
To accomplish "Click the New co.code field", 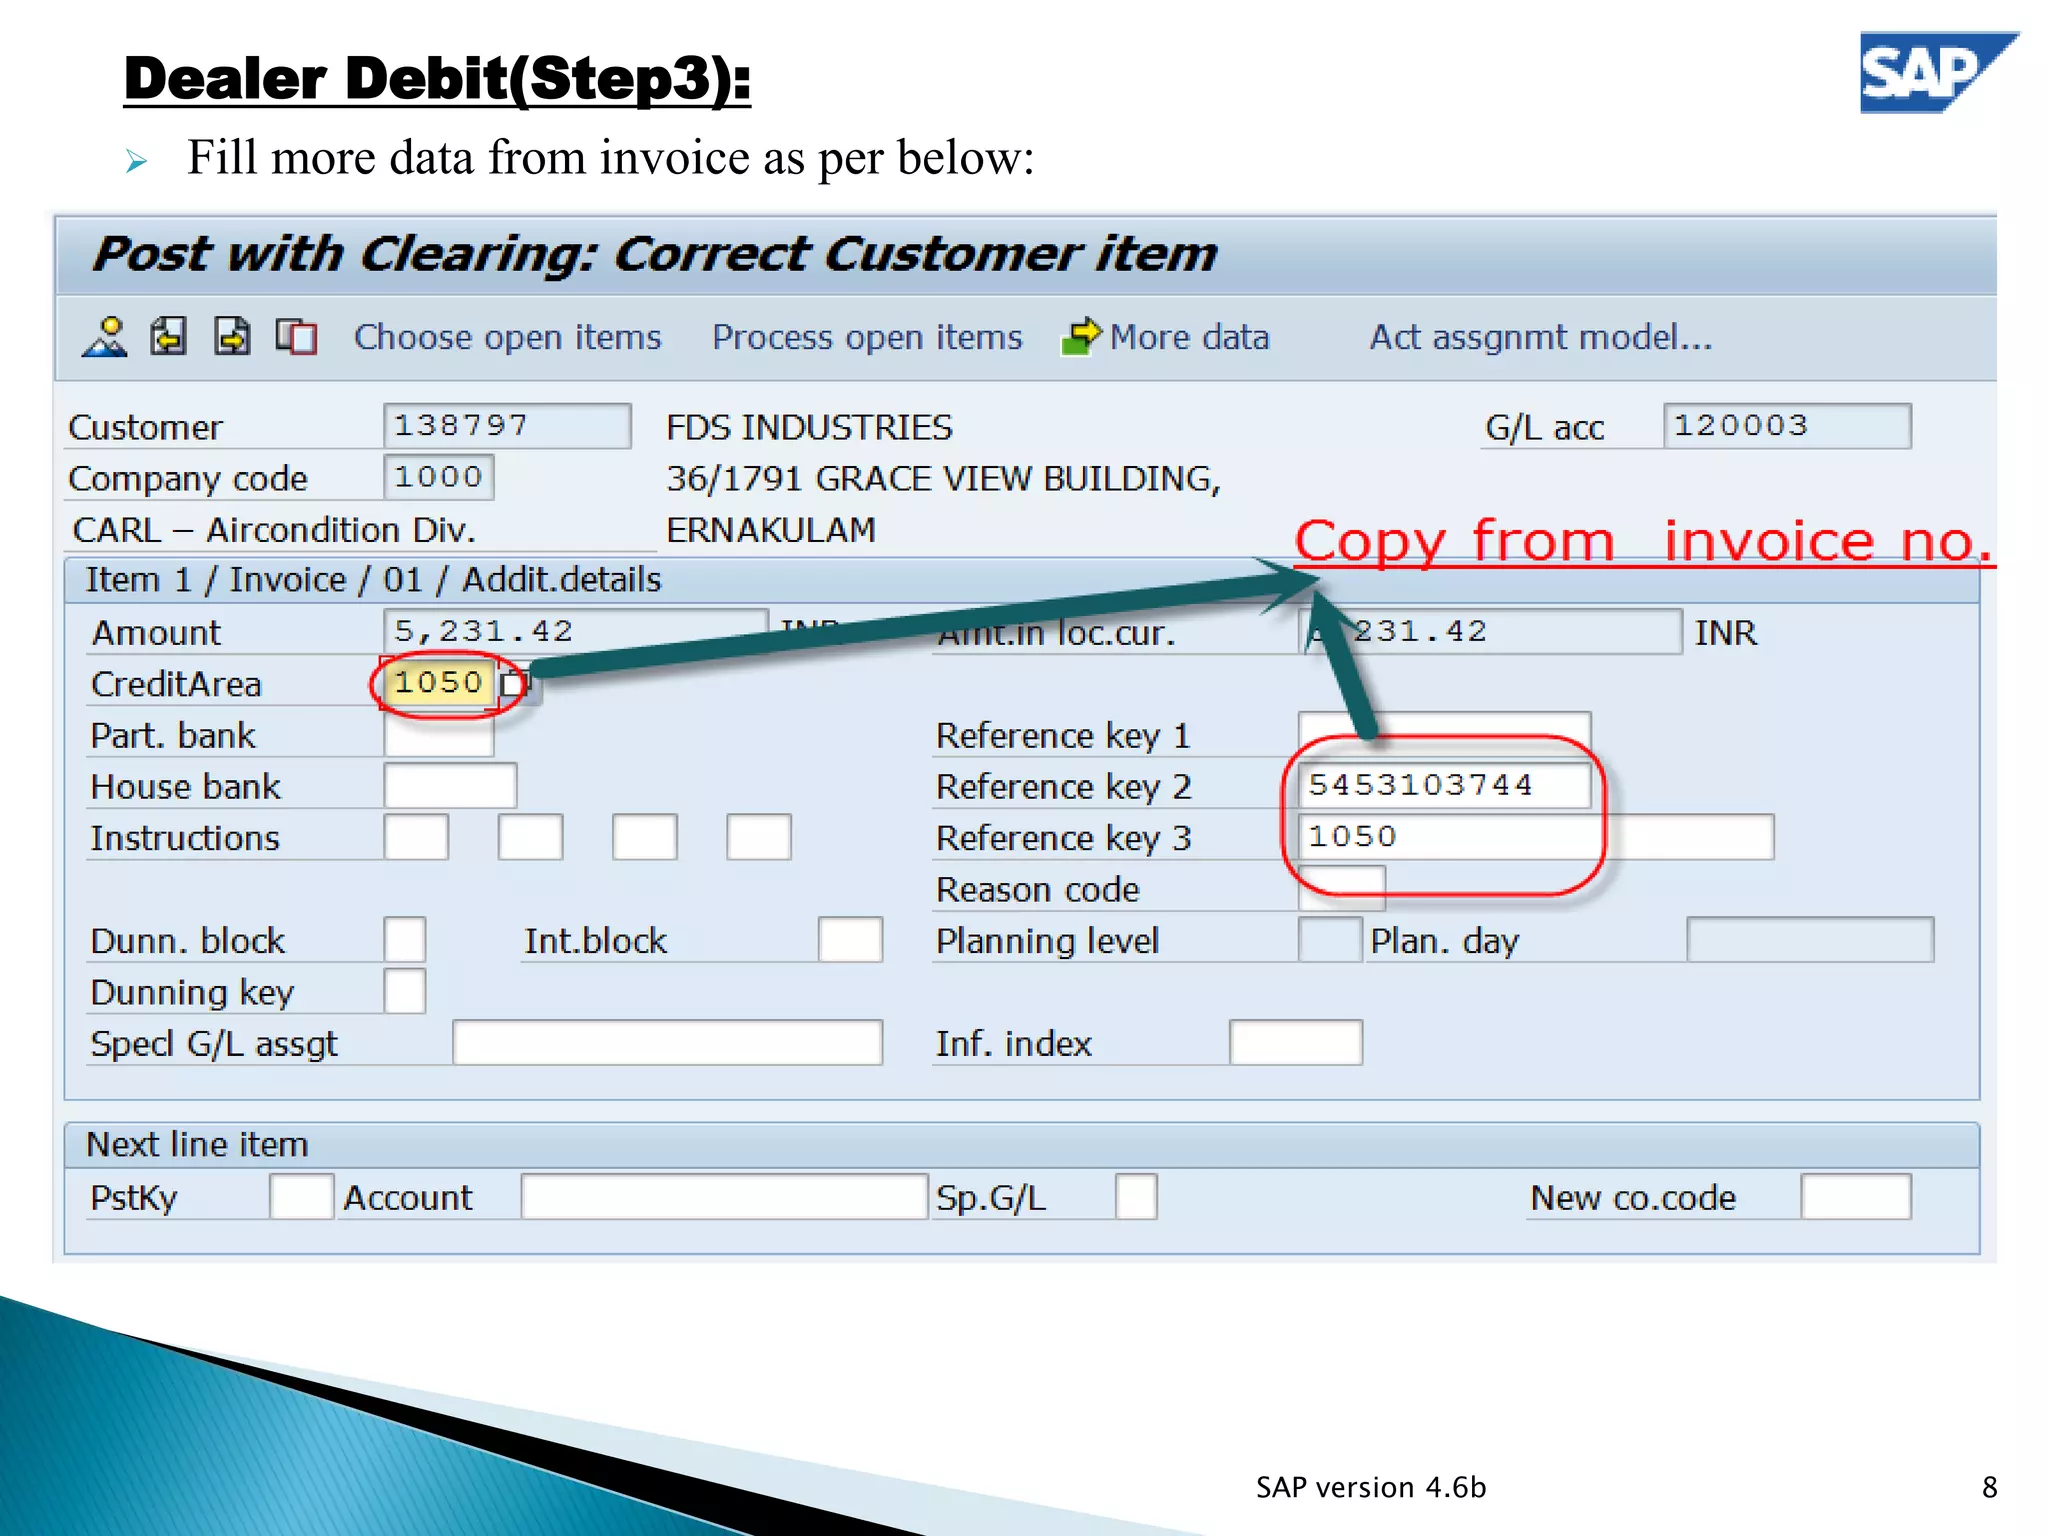I will tap(1856, 1197).
